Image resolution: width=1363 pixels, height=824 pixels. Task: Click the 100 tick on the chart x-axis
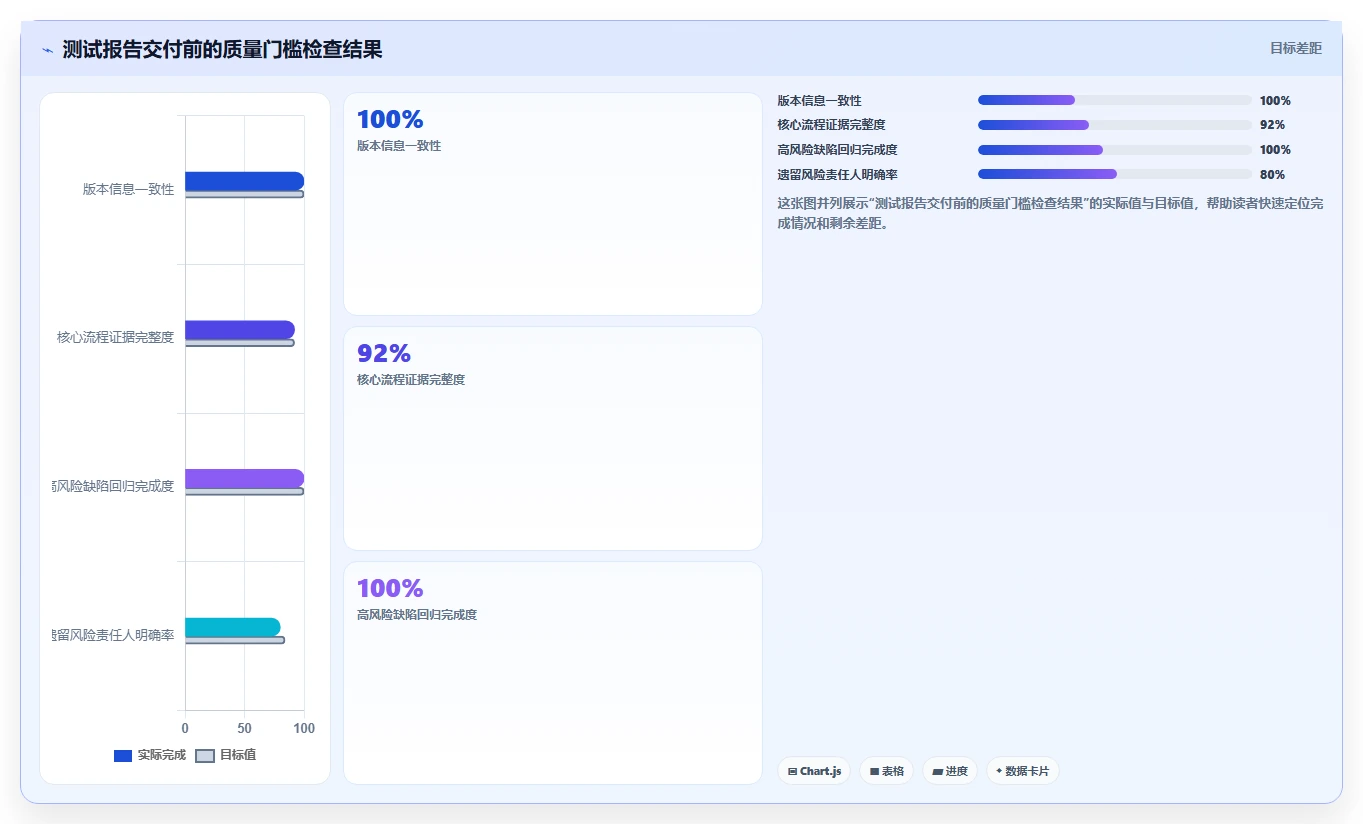[x=304, y=728]
